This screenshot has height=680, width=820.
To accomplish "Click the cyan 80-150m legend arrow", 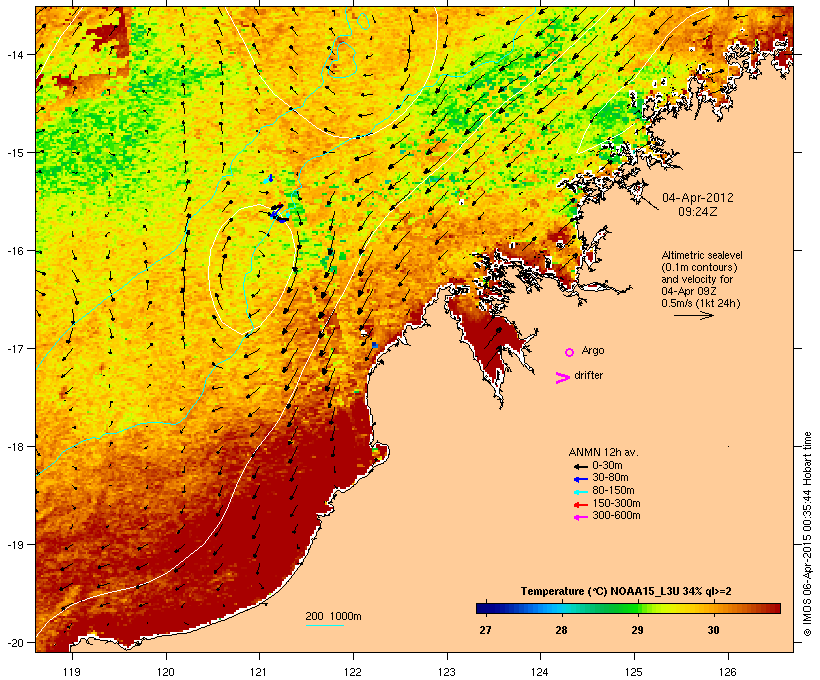I will (x=580, y=492).
